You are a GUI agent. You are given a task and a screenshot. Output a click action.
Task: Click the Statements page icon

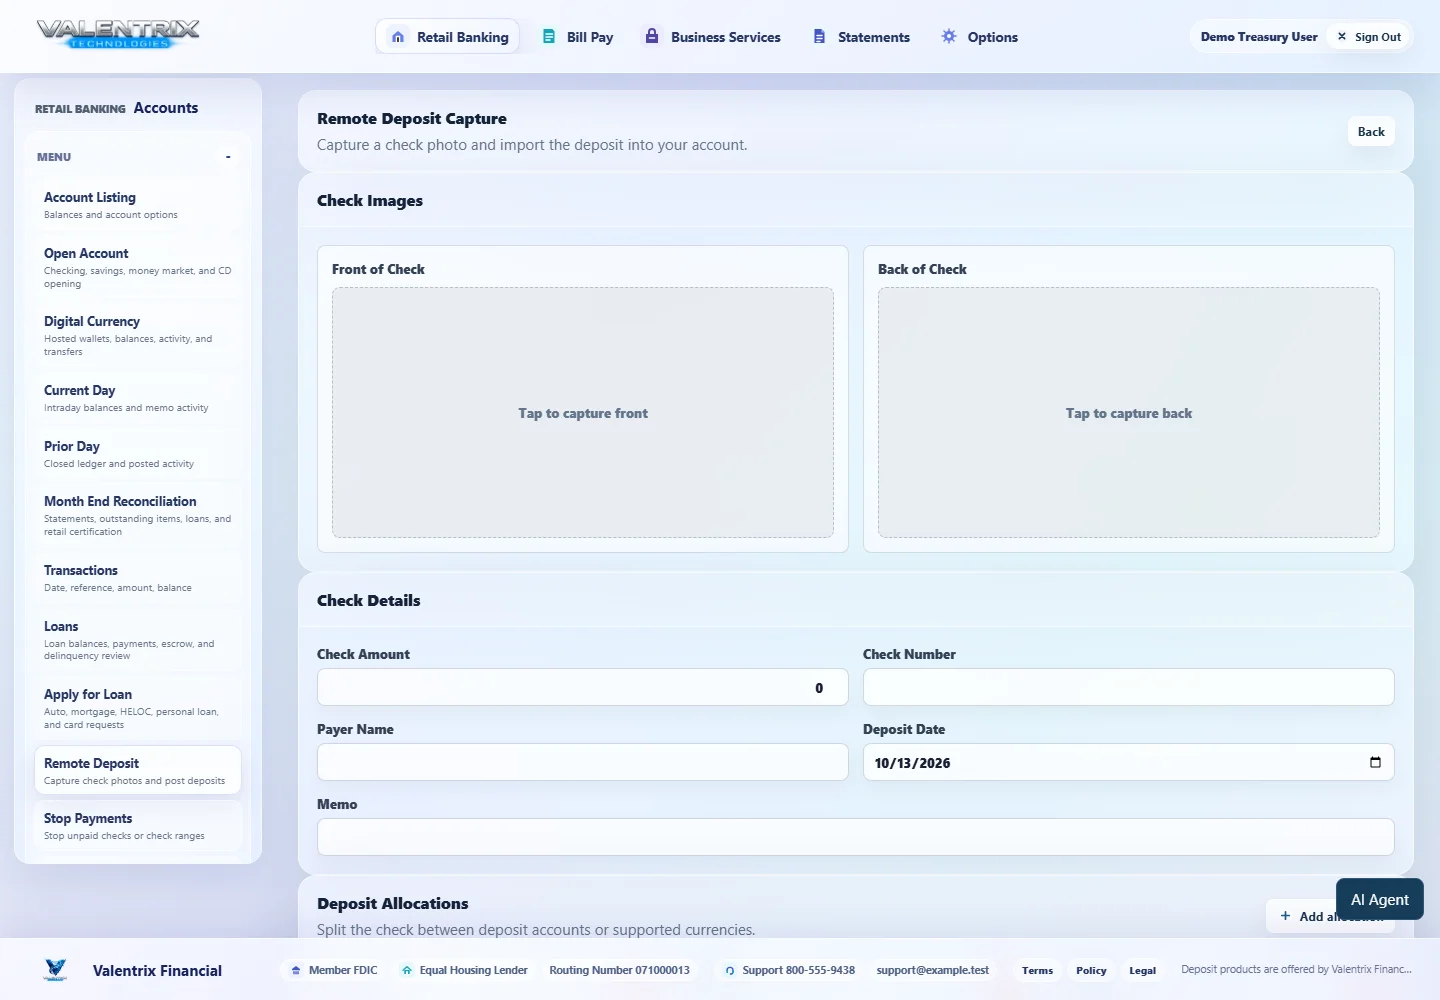click(x=819, y=36)
